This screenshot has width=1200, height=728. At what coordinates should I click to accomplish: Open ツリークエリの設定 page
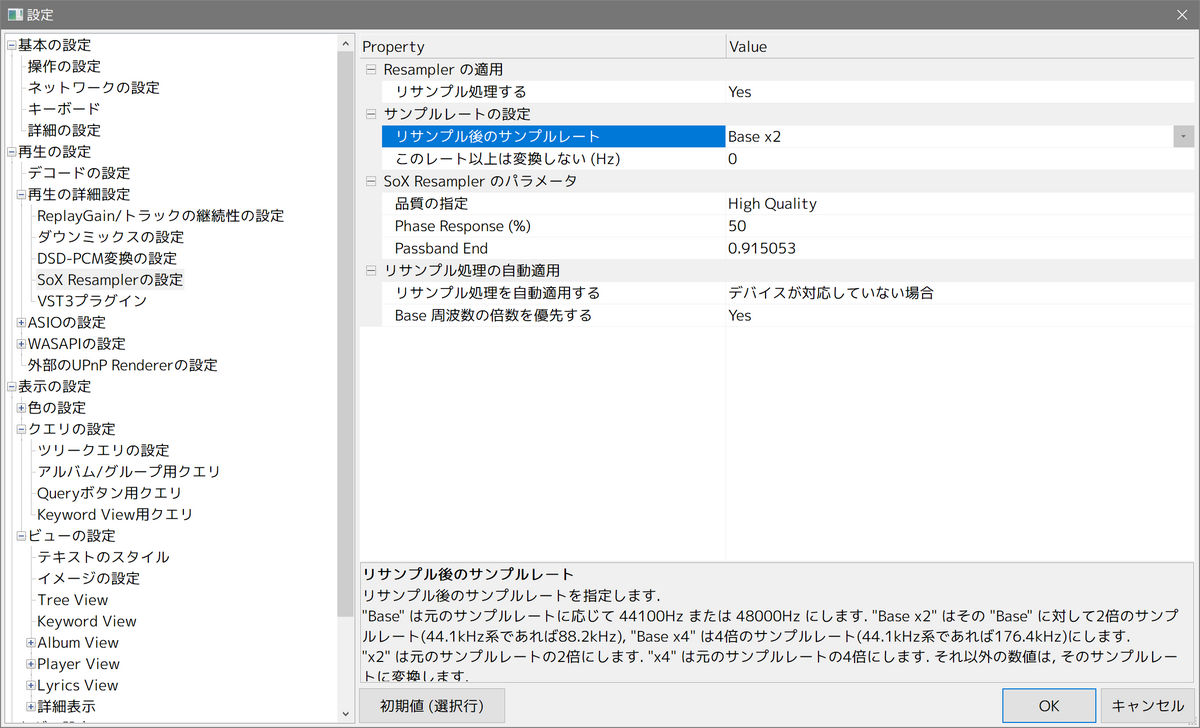(x=103, y=451)
